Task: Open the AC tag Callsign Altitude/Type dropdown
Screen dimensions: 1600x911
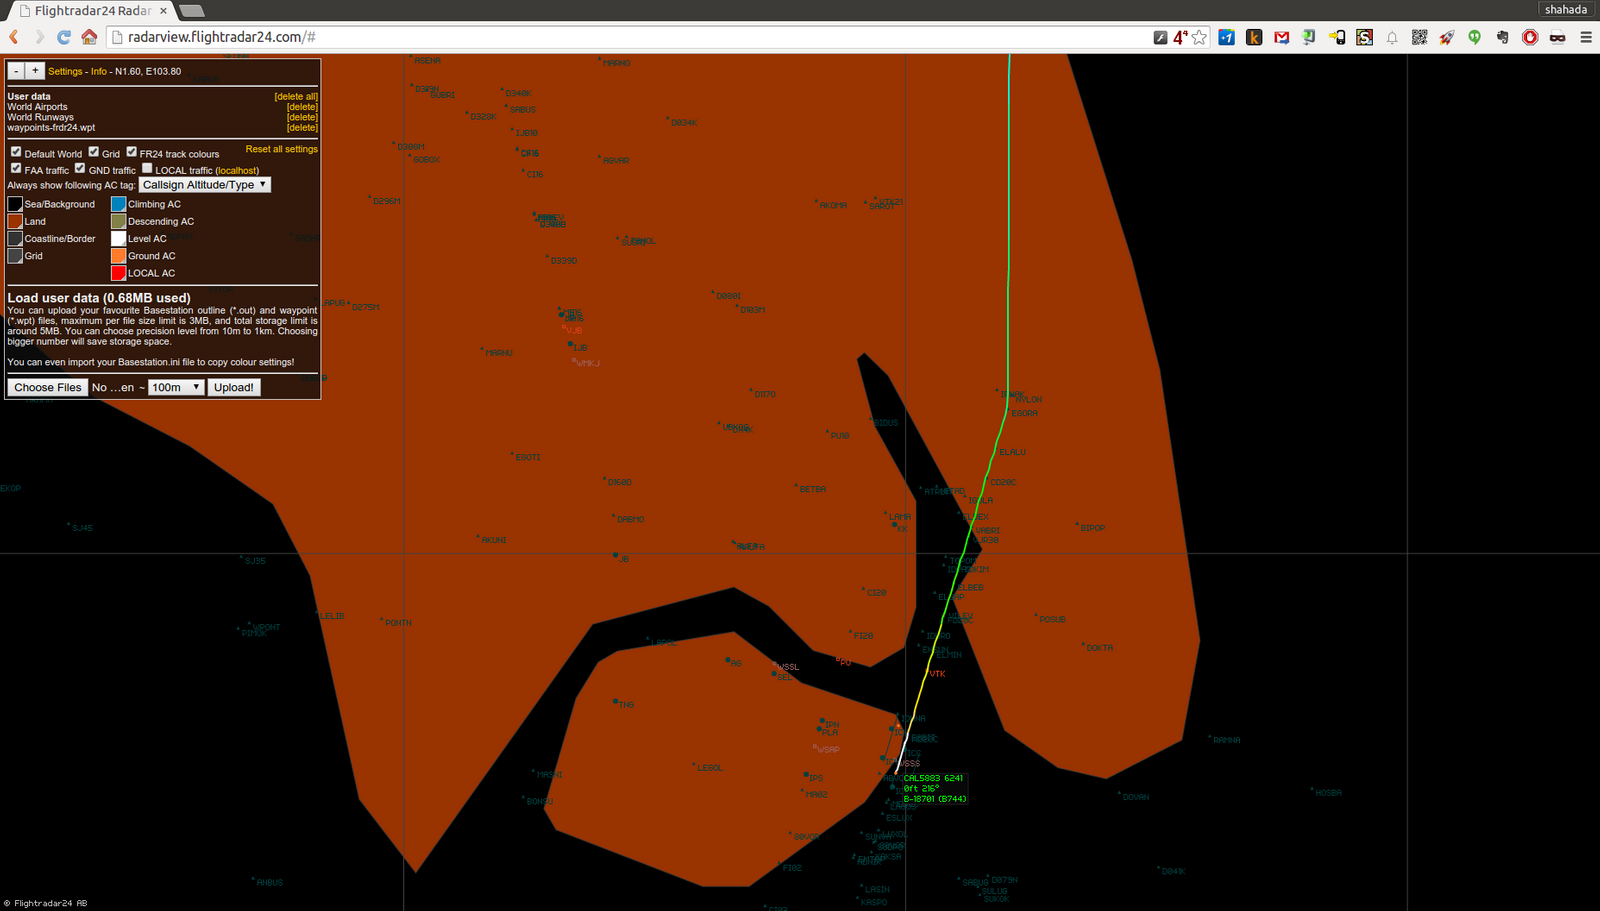Action: click(x=205, y=185)
